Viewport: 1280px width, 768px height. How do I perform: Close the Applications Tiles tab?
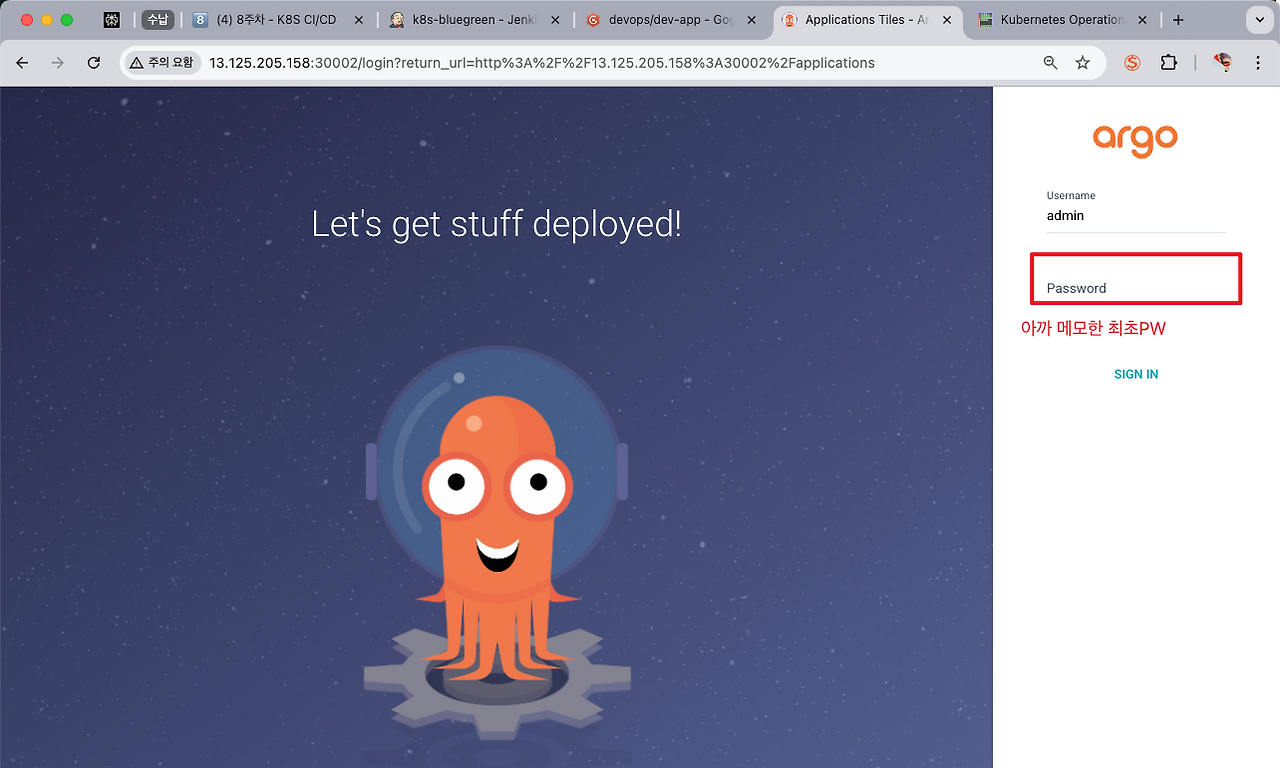pyautogui.click(x=947, y=20)
